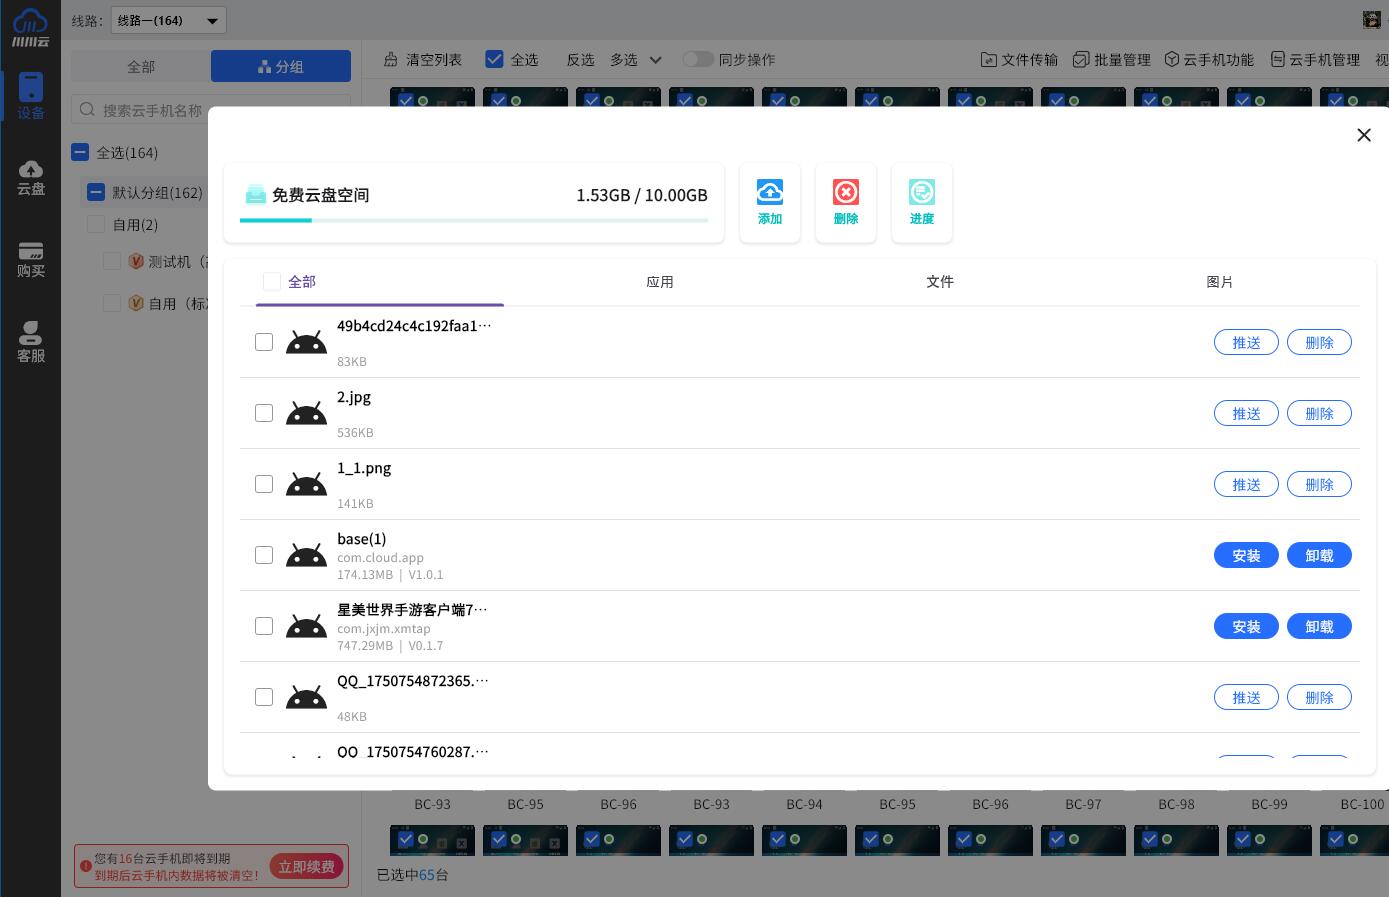The height and width of the screenshot is (897, 1389).
Task: Check the box next to 2.jpg
Action: [264, 413]
